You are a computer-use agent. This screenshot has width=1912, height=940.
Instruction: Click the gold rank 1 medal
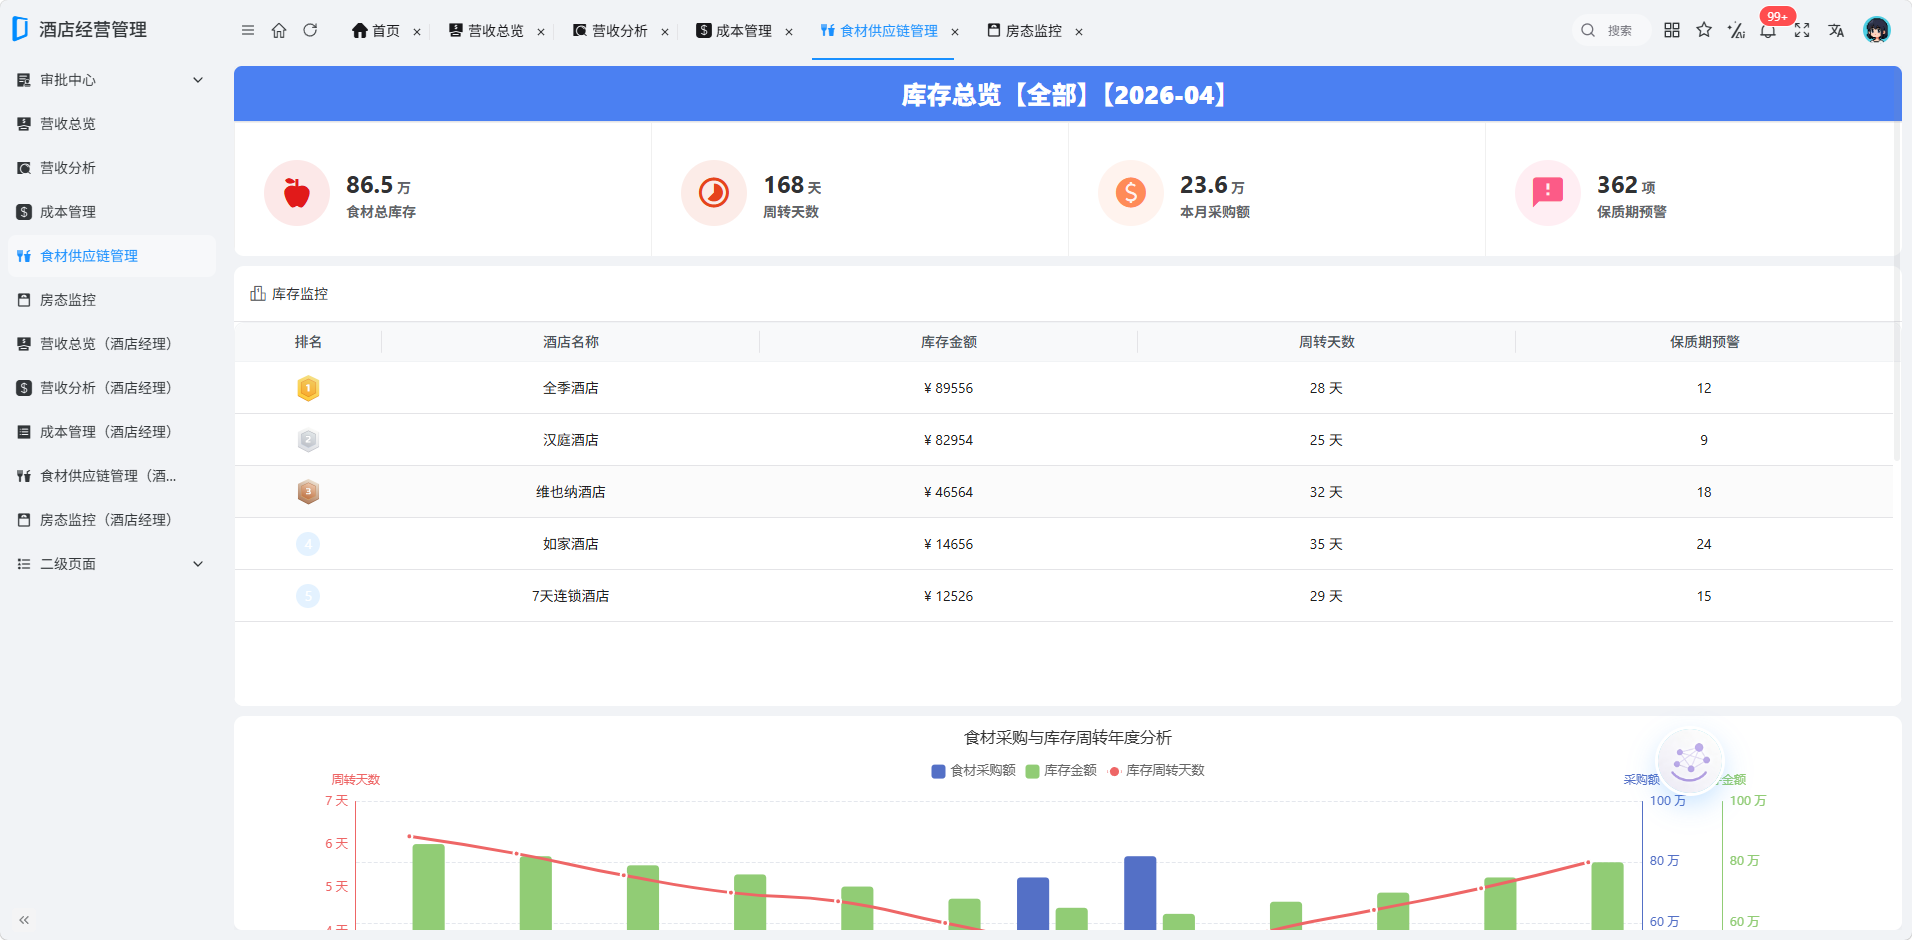click(x=308, y=388)
